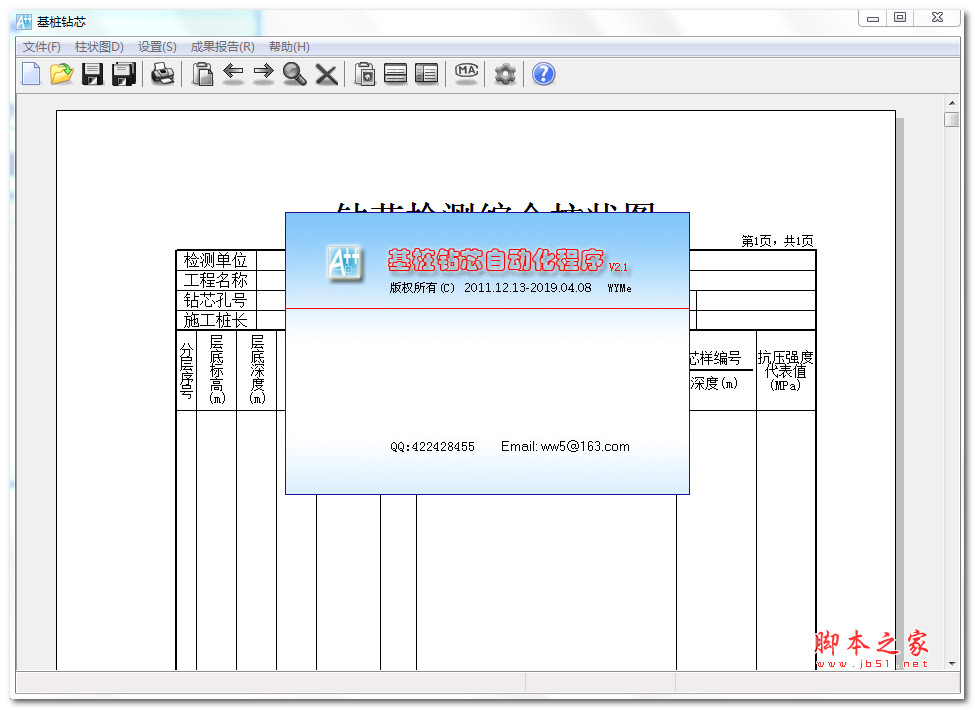
Task: Click the horizontal rows table icon
Action: (395, 74)
